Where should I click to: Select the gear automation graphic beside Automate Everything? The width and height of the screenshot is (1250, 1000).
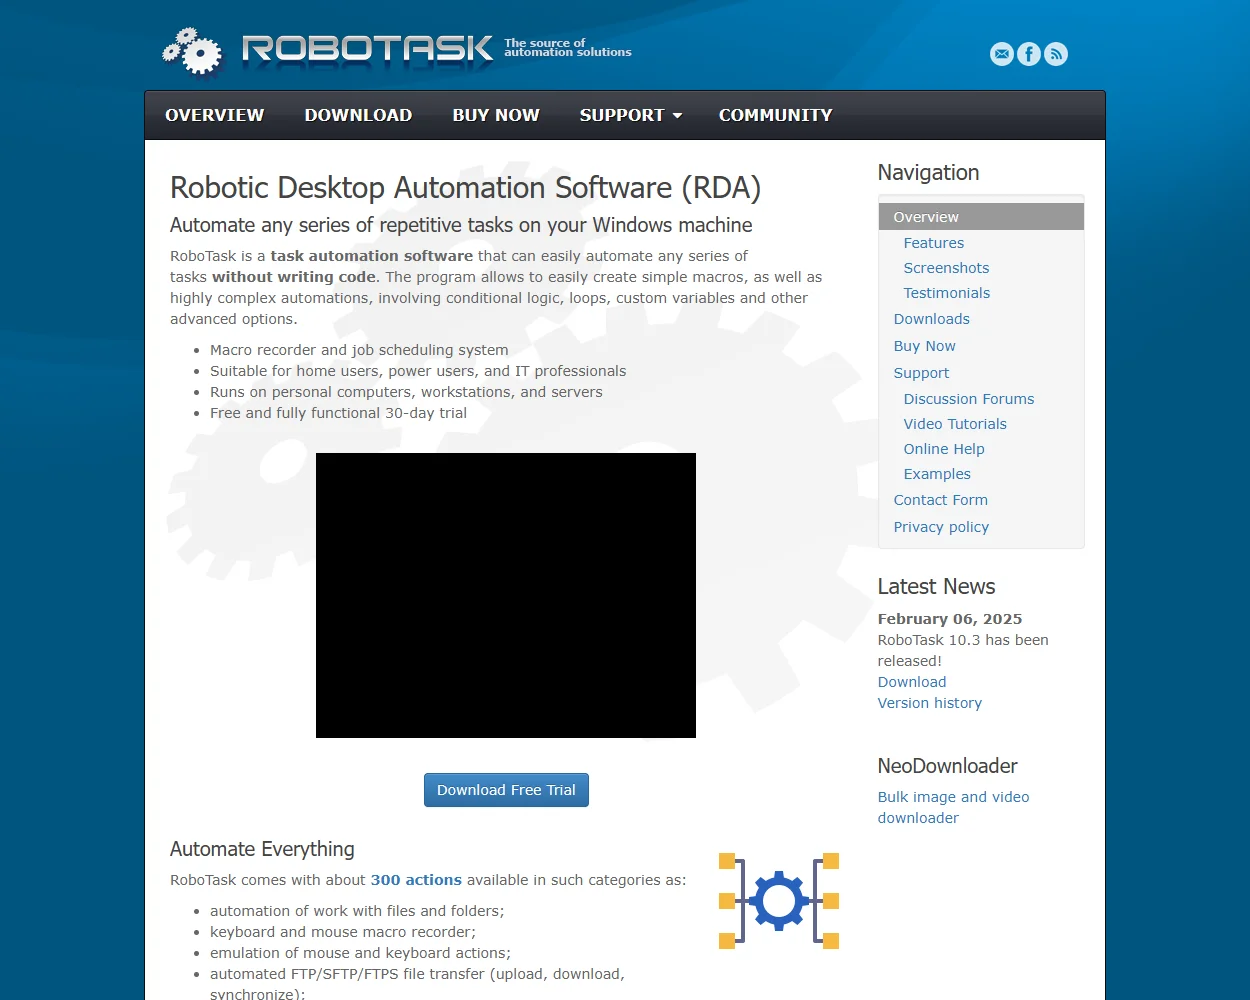click(x=778, y=900)
